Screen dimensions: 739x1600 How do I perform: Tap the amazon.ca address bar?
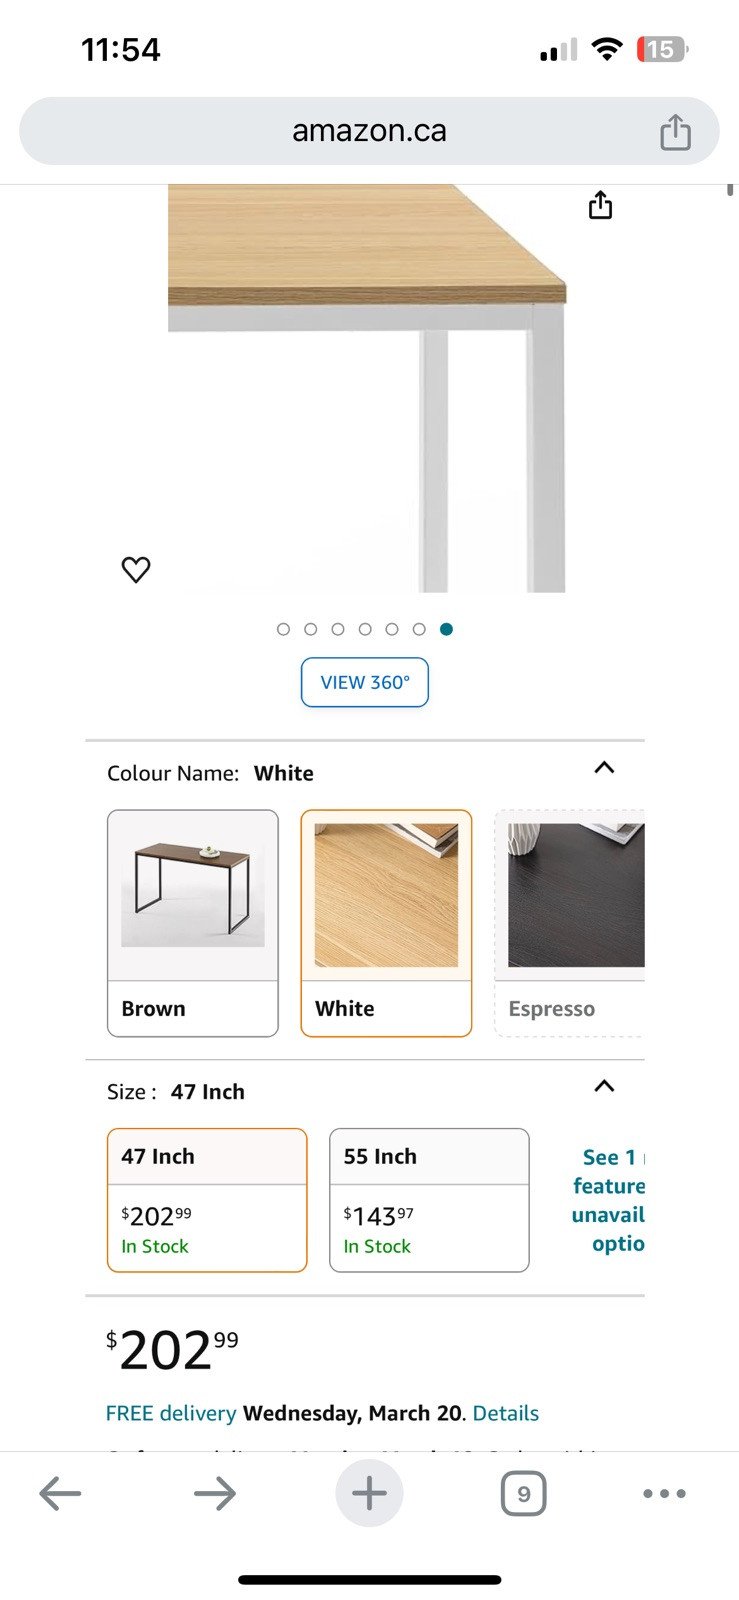coord(369,131)
